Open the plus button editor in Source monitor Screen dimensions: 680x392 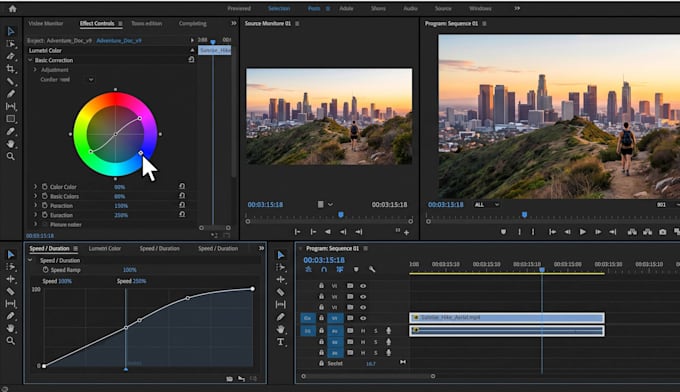406,233
